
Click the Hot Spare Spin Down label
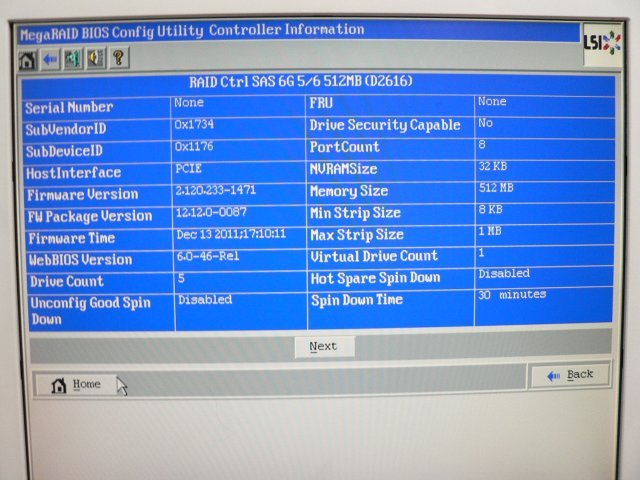click(x=376, y=278)
